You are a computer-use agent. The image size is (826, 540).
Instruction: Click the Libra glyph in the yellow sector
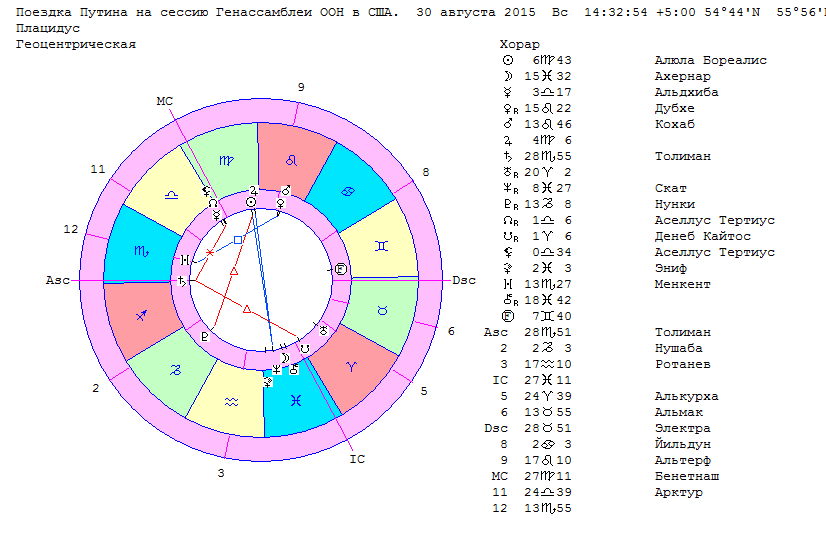click(172, 194)
